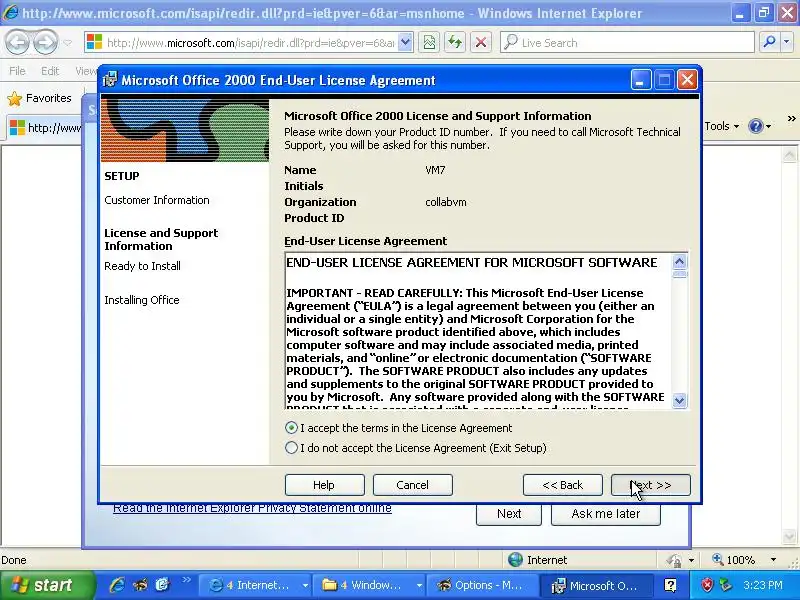
Task: Expand address bar history dropdown
Action: (x=405, y=43)
